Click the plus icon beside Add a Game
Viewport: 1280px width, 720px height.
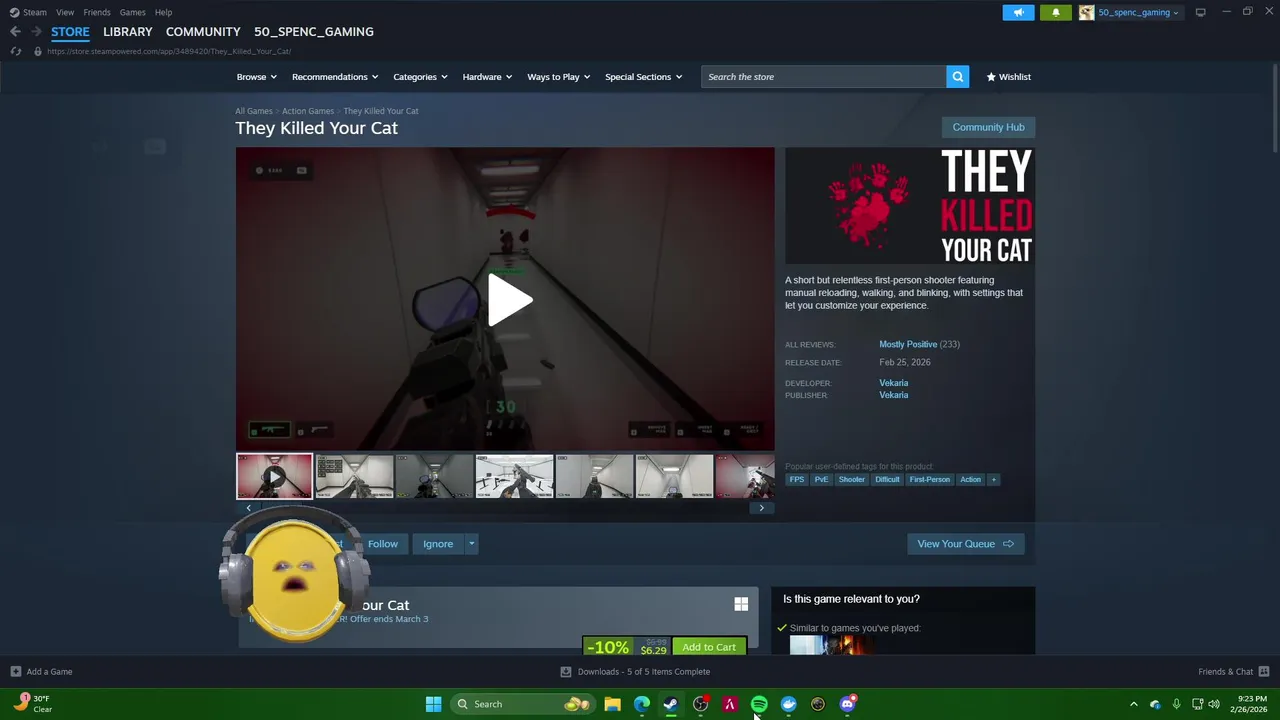pos(15,672)
